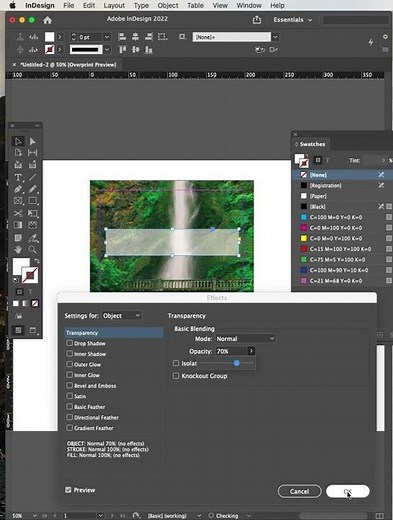393x520 pixels.
Task: Select the Selection tool arrow
Action: coord(18,141)
